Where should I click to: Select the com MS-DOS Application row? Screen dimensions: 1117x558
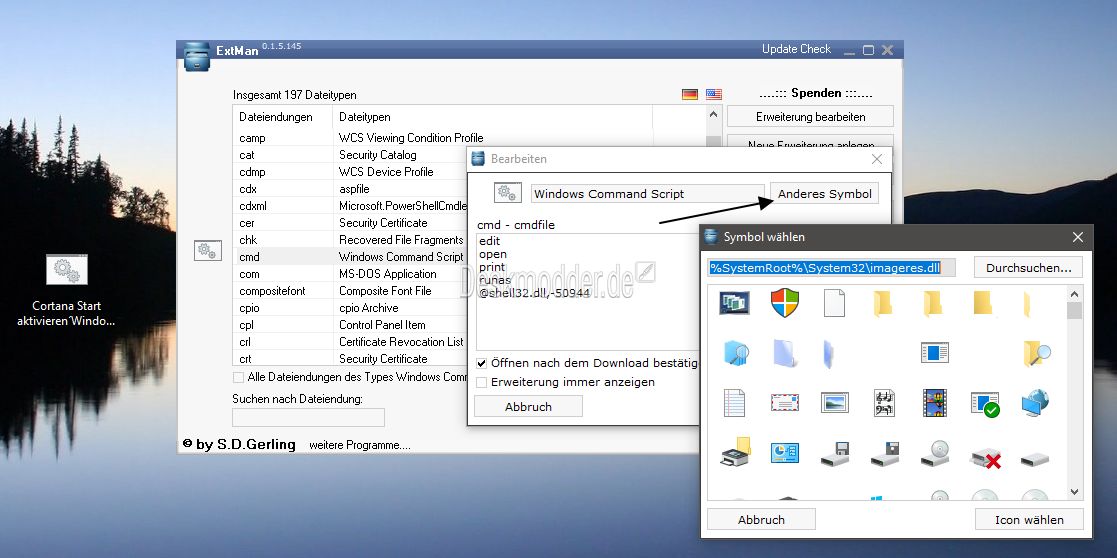tap(350, 274)
